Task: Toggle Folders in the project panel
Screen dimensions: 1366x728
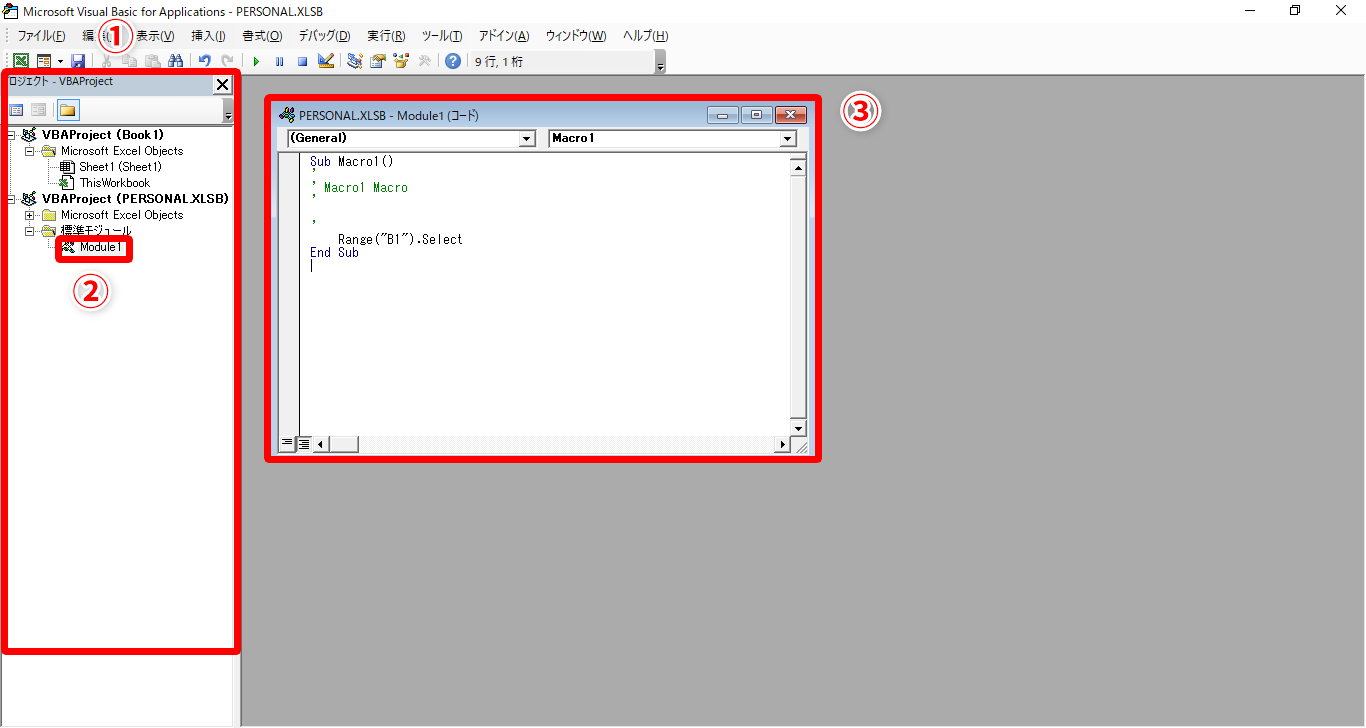Action: (x=67, y=110)
